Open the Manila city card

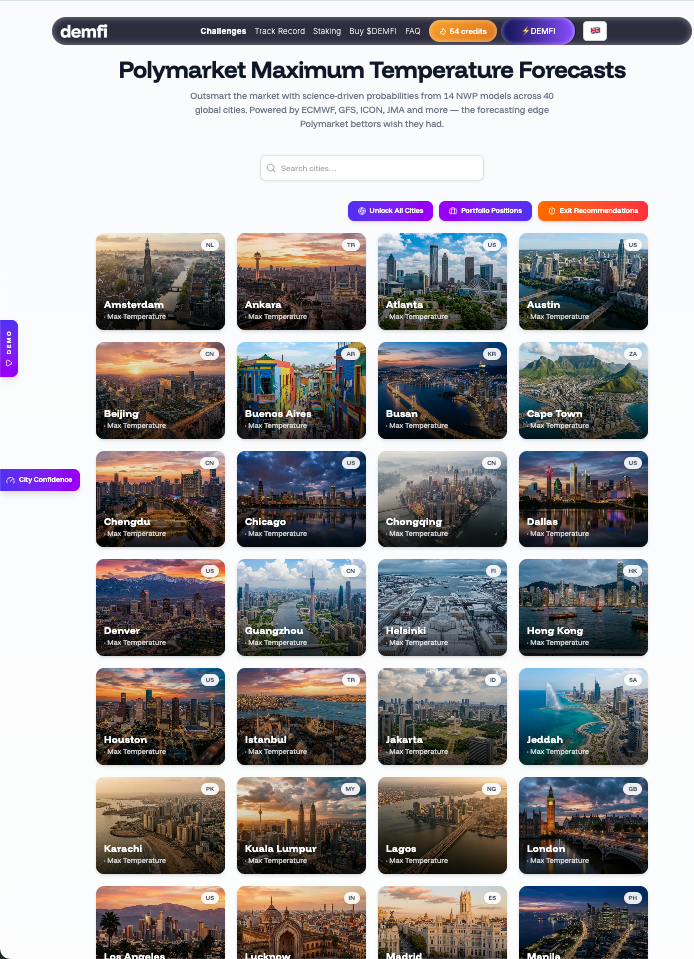click(583, 922)
